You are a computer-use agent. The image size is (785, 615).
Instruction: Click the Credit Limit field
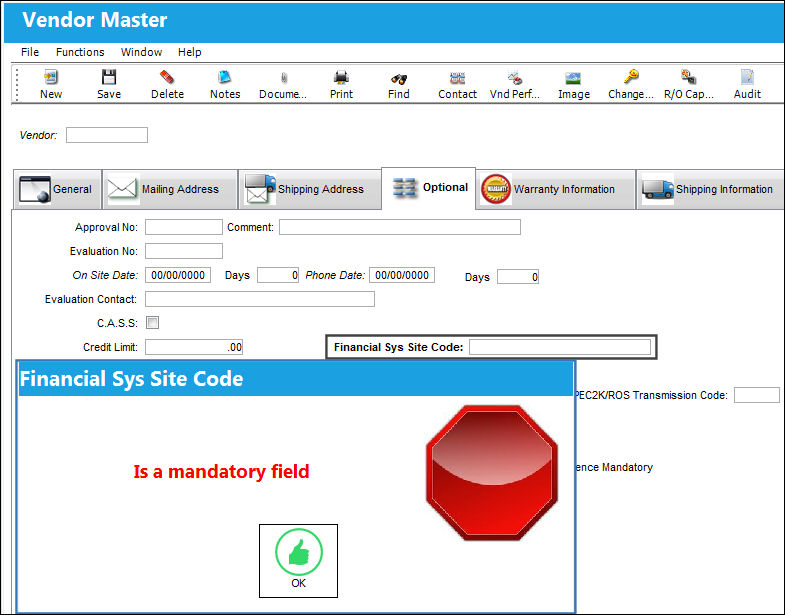tap(194, 347)
